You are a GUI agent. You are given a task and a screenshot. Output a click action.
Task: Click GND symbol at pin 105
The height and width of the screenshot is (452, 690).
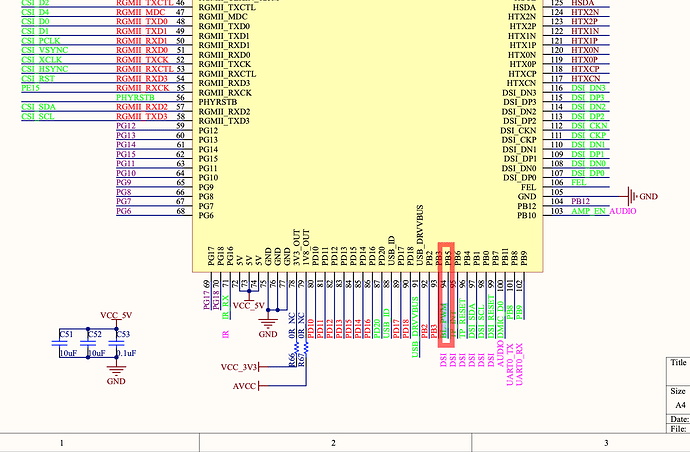(638, 196)
